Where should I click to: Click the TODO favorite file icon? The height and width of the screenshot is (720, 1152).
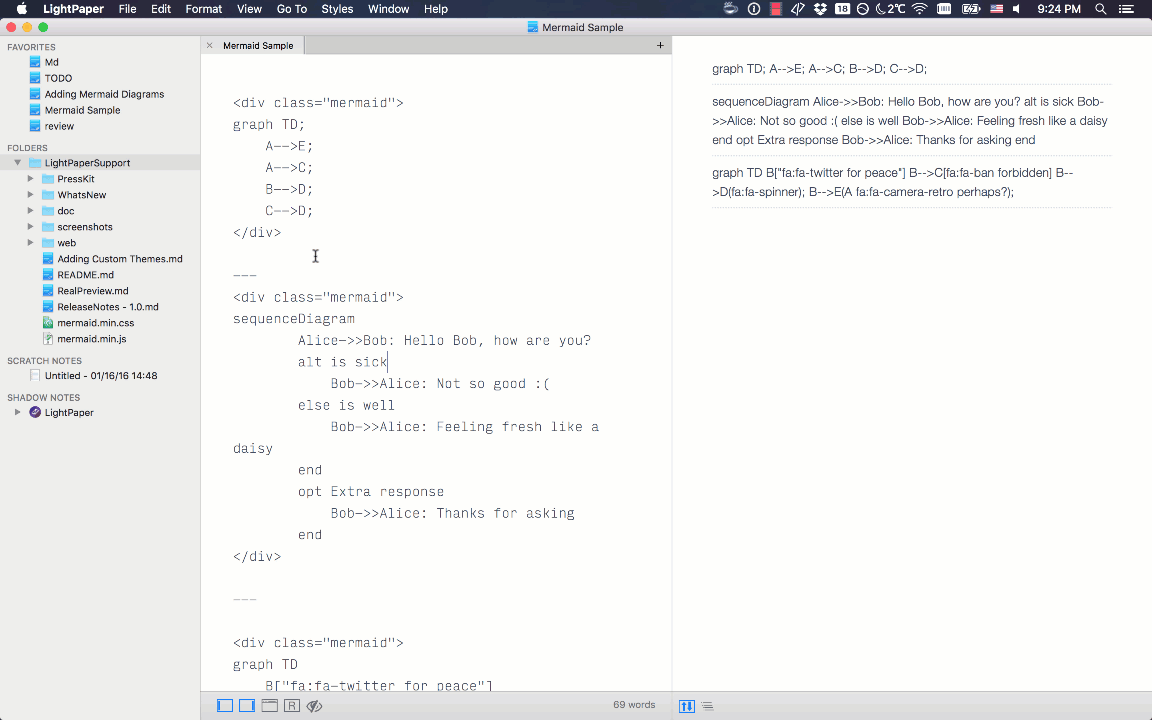[x=35, y=78]
